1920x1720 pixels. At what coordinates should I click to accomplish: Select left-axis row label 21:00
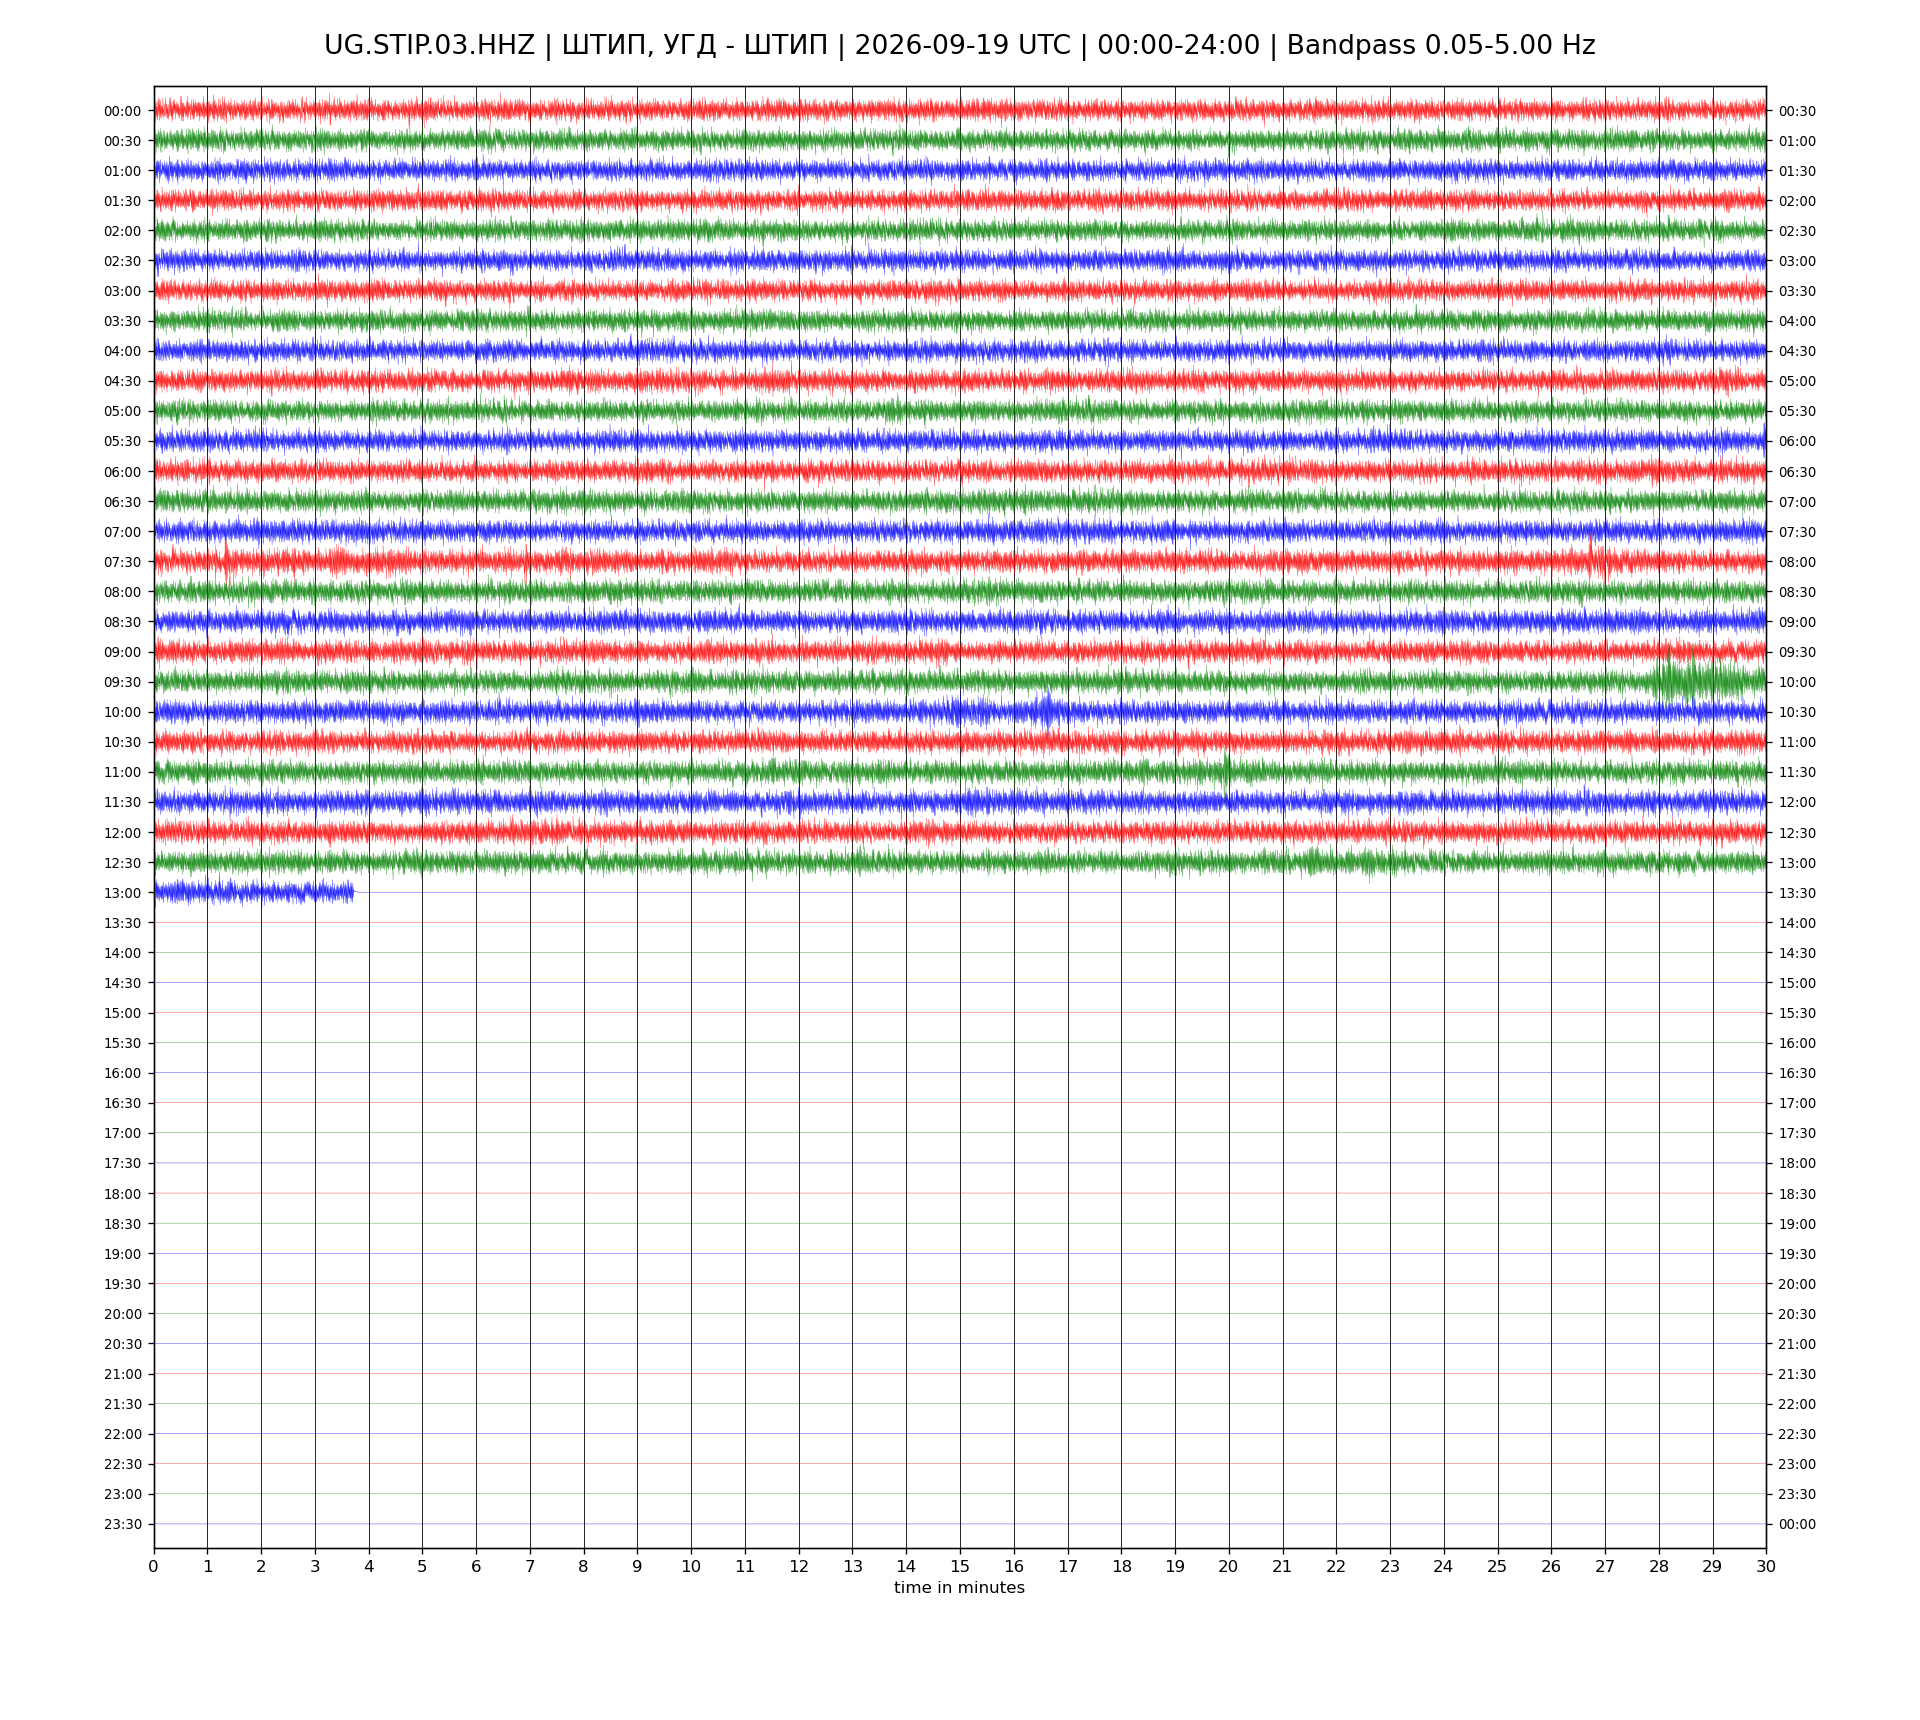pos(123,1374)
